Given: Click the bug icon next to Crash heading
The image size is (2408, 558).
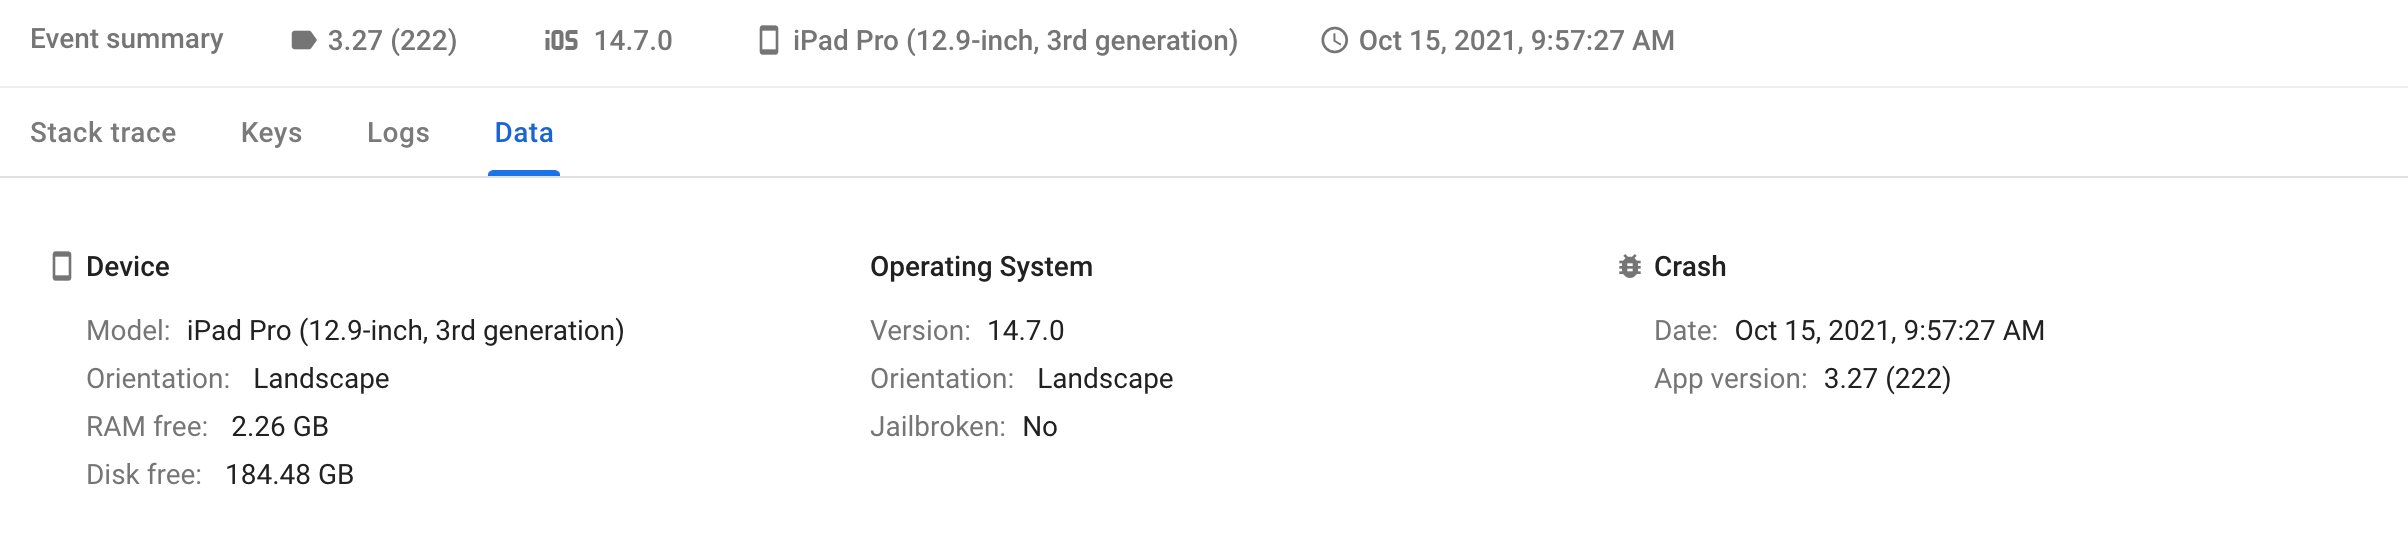Looking at the screenshot, I should (1630, 266).
